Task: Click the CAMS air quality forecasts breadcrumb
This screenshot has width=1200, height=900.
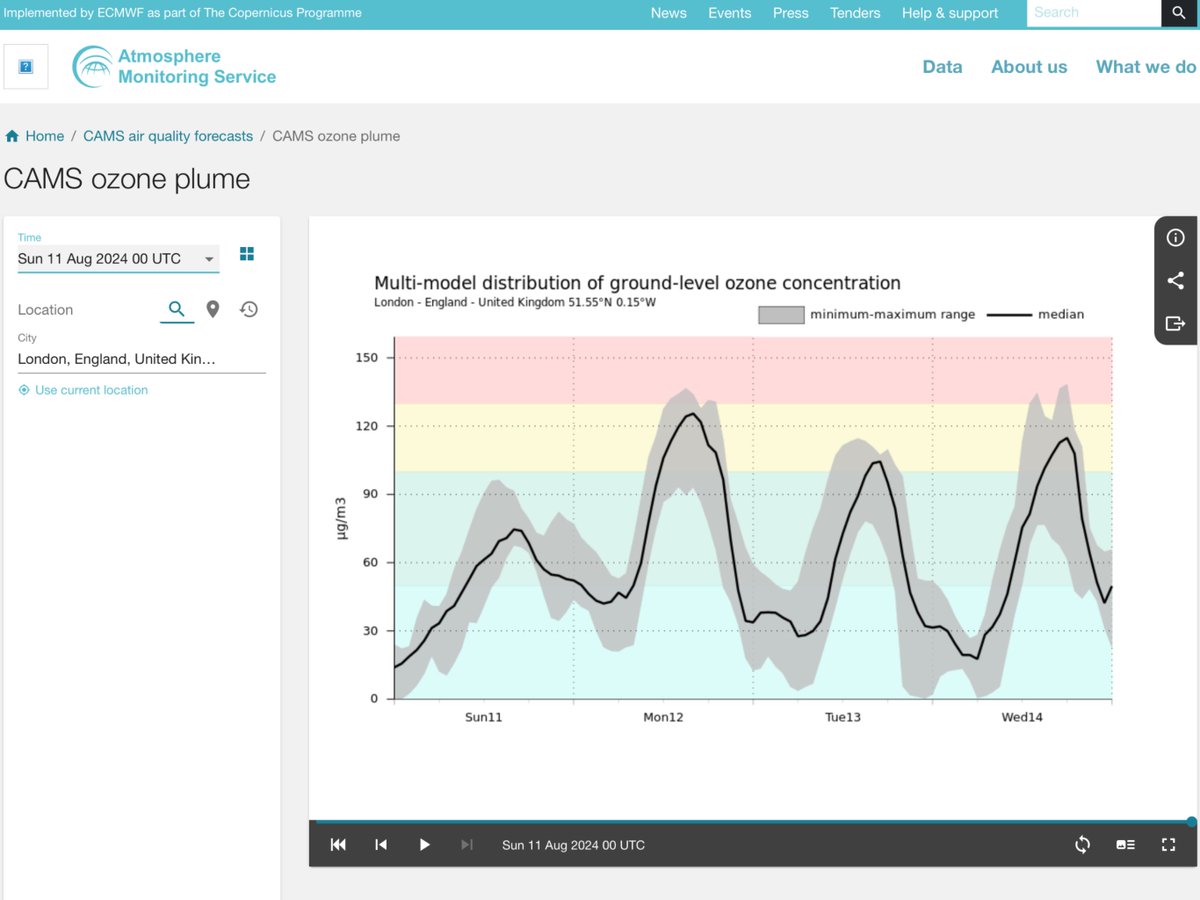Action: [168, 136]
